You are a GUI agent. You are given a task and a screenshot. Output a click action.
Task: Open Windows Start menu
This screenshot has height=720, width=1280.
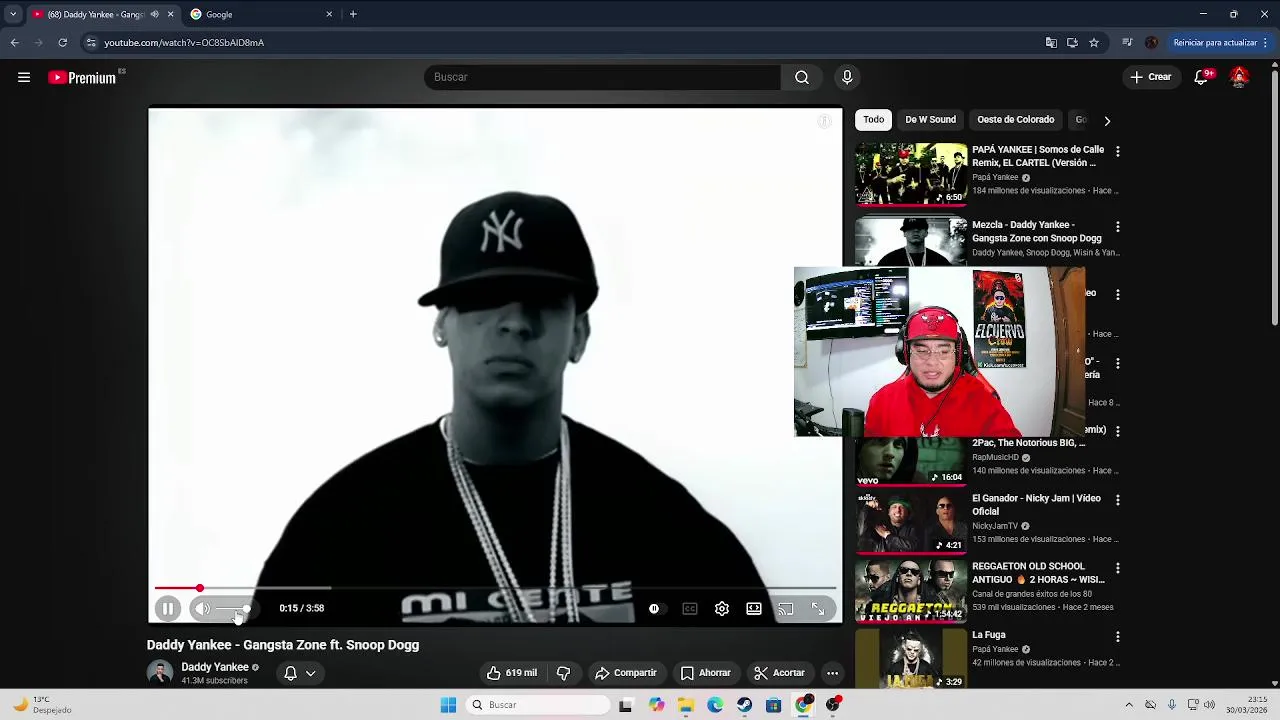[448, 705]
